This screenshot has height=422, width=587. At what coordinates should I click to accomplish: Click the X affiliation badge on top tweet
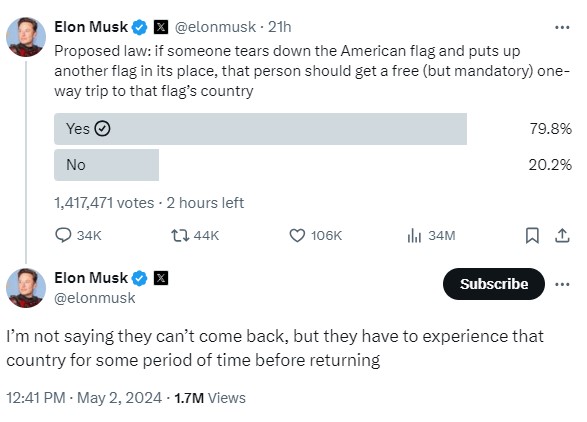[x=161, y=27]
